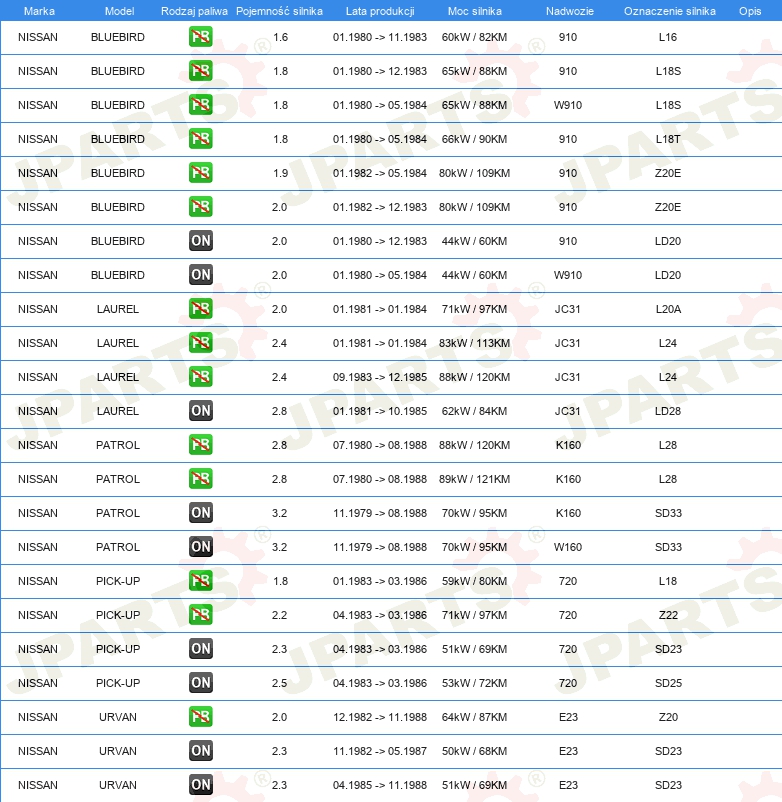Click the ON diesel icon in the URVAN 51kW row
This screenshot has height=802, width=782.
point(200,785)
